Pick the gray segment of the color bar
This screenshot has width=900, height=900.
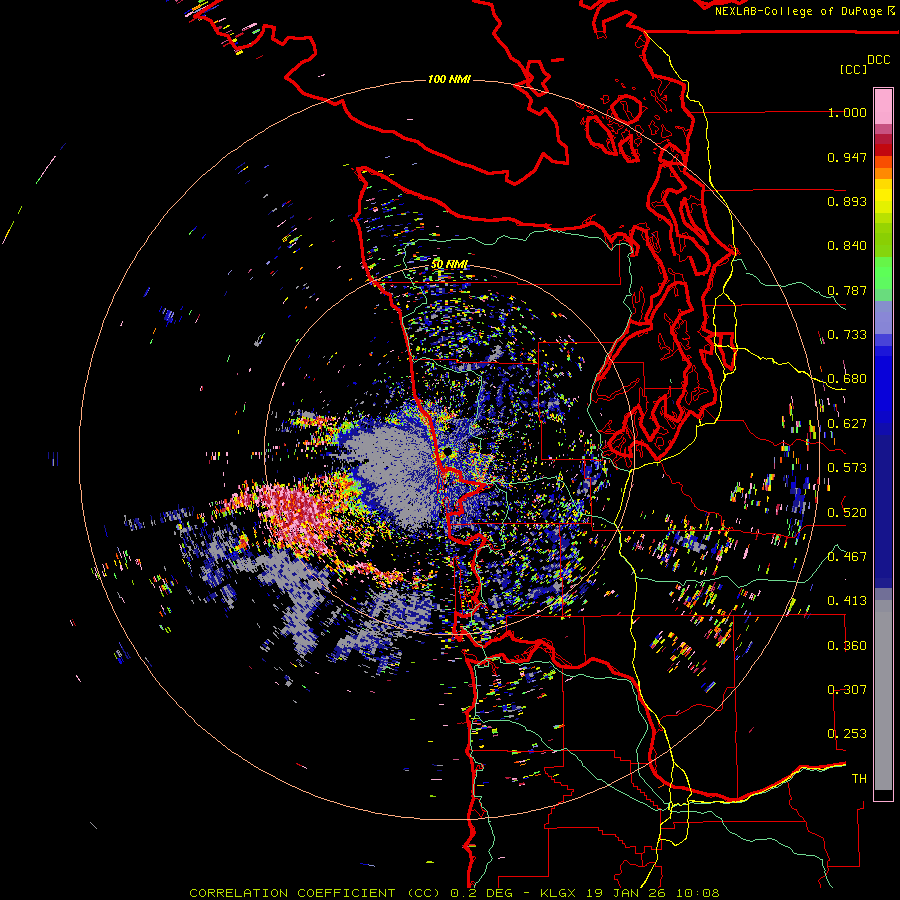tap(883, 695)
